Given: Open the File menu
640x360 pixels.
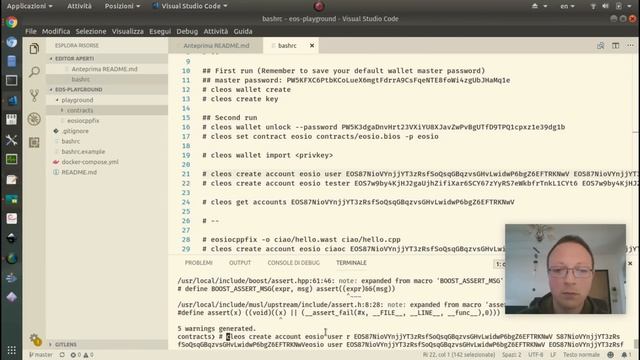Looking at the screenshot, I should point(31,31).
